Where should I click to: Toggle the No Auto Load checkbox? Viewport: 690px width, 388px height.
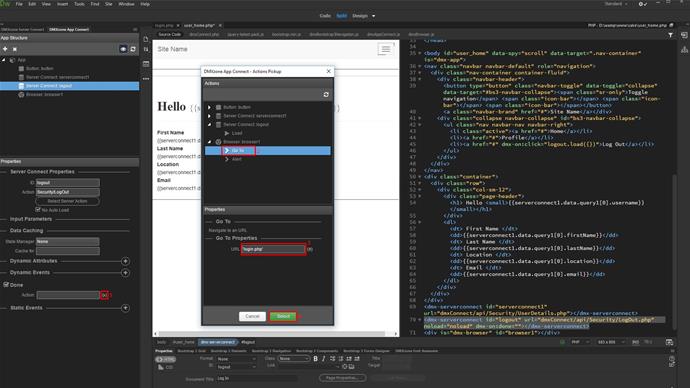pyautogui.click(x=38, y=210)
